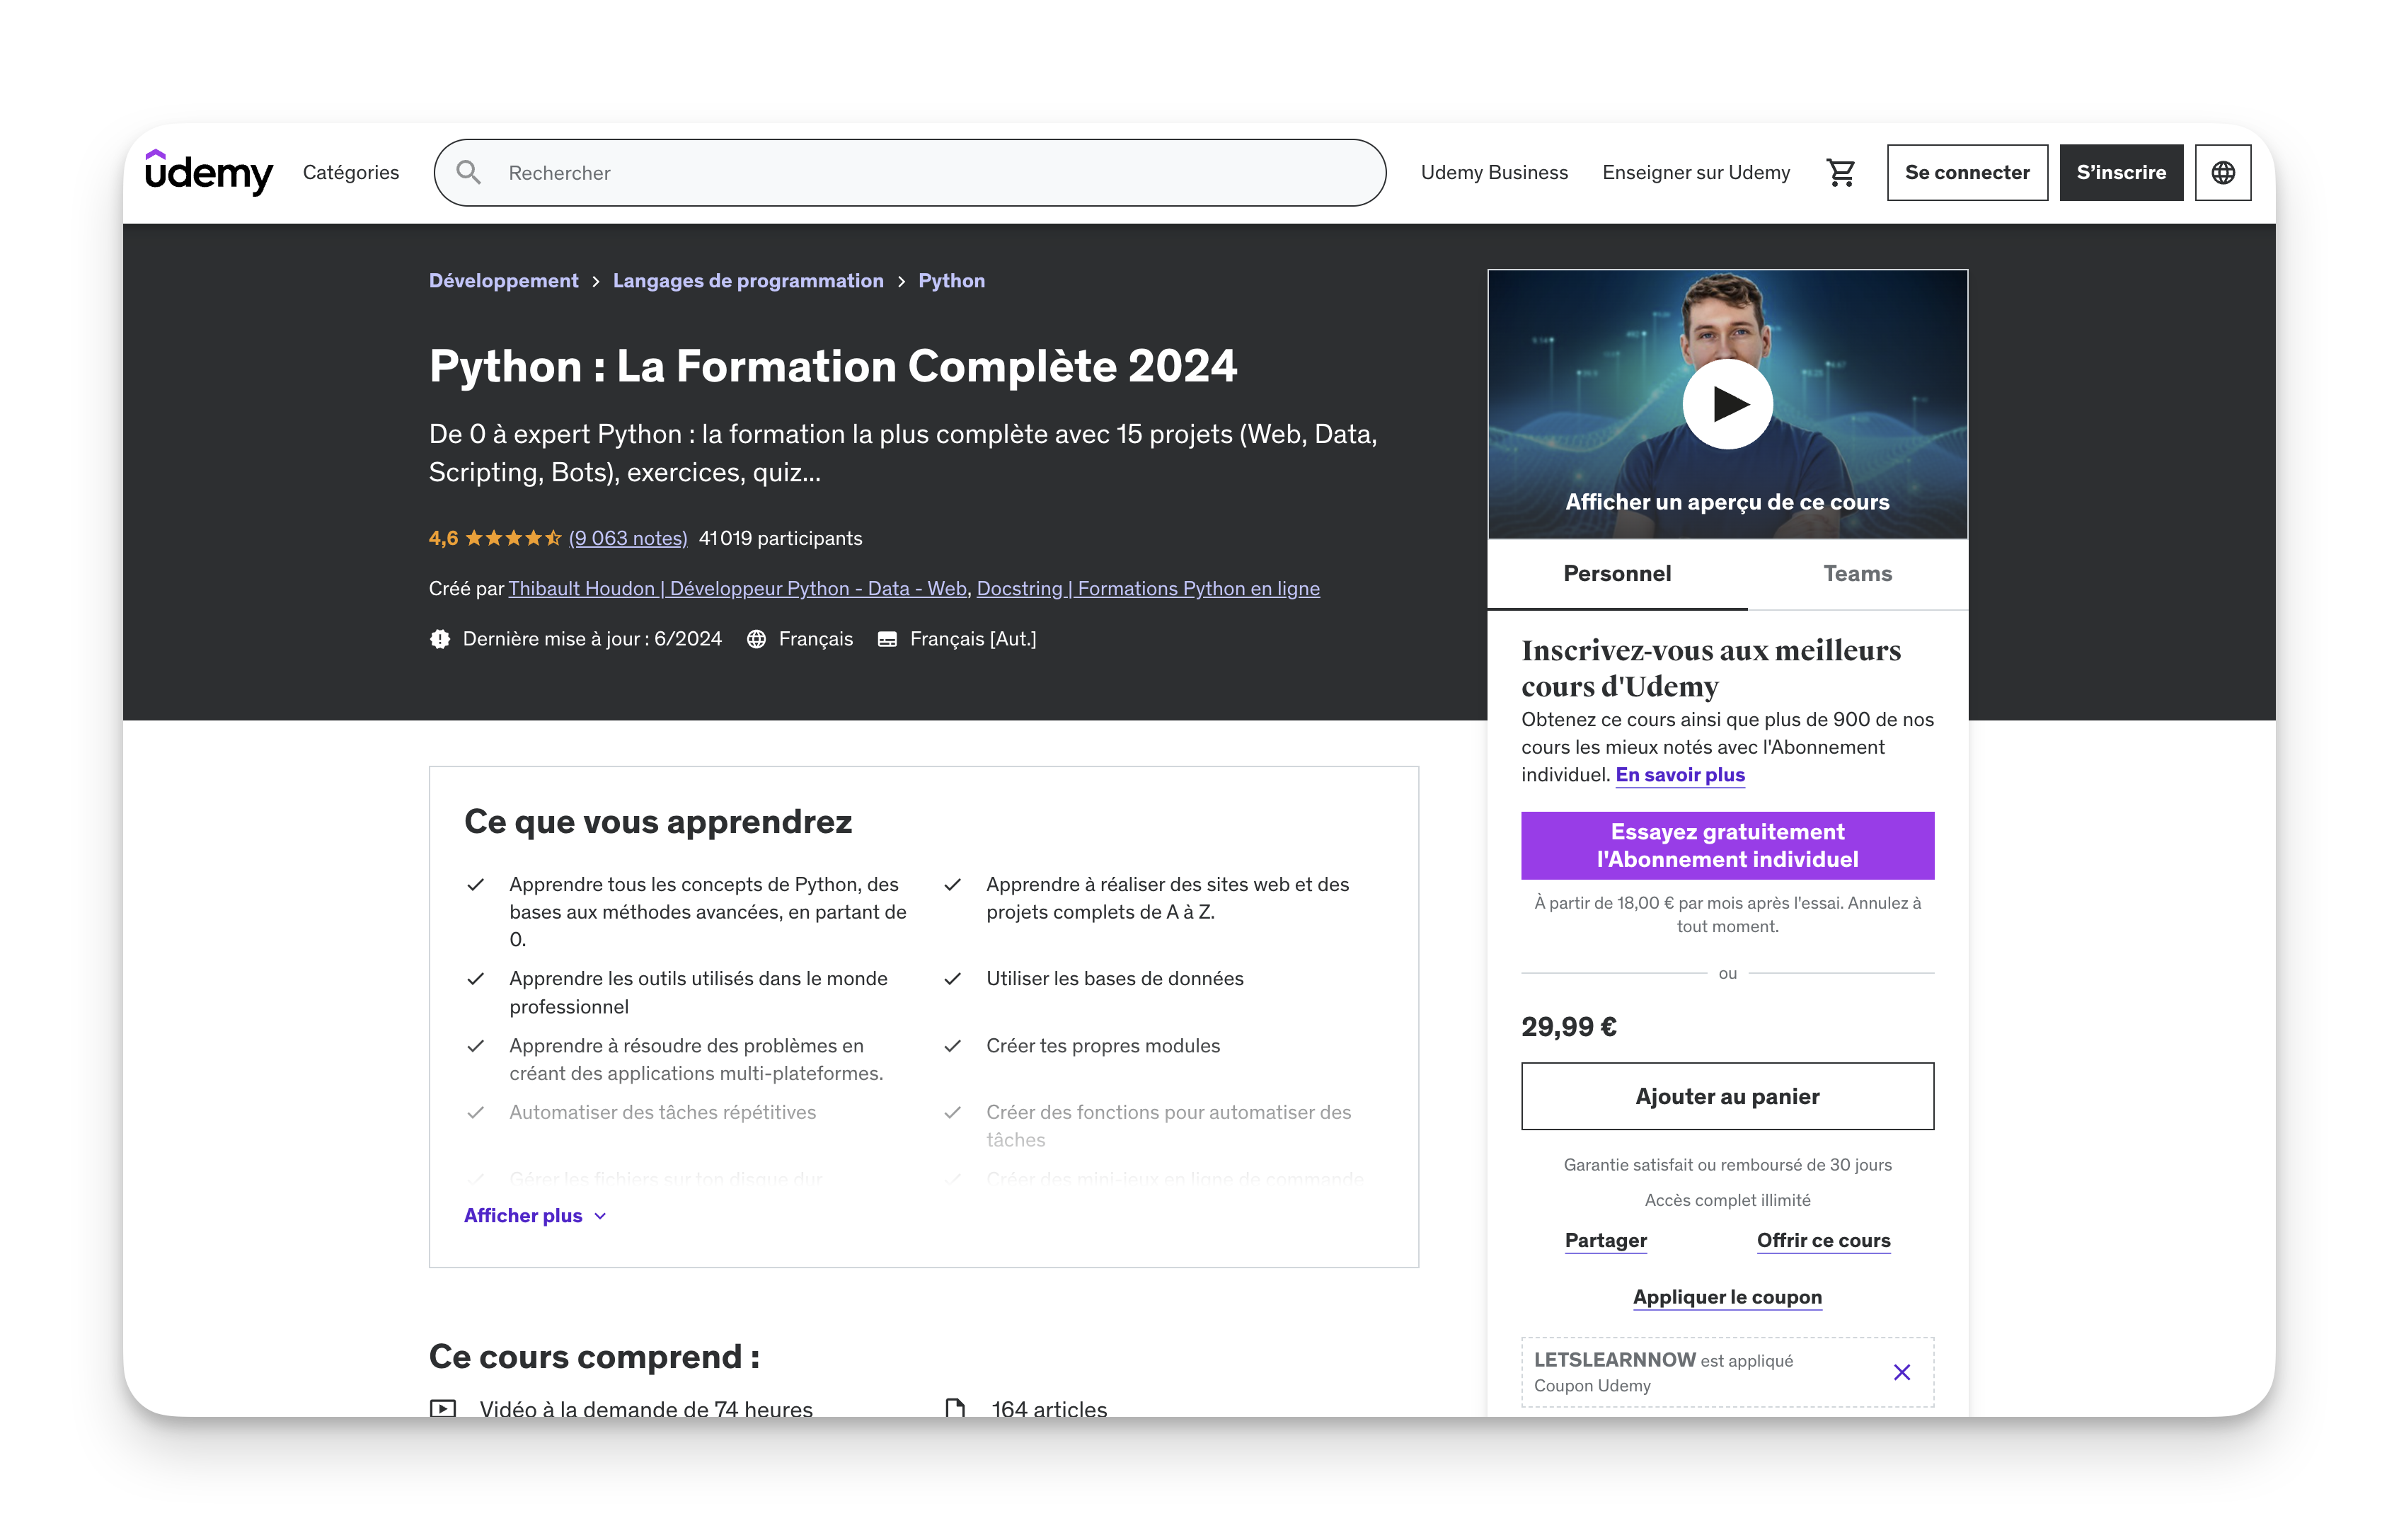Open the 9 063 notes link
The height and width of the screenshot is (1540, 2399).
click(628, 538)
